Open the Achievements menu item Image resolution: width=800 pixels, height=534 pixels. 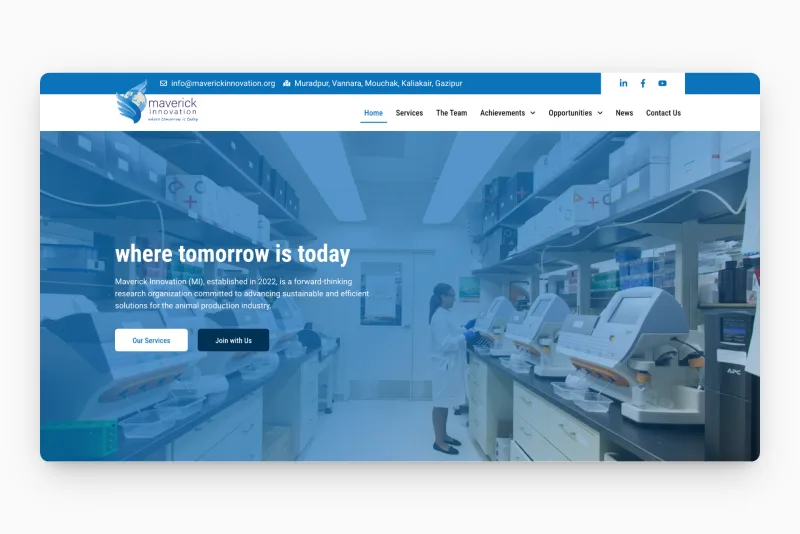coord(503,113)
